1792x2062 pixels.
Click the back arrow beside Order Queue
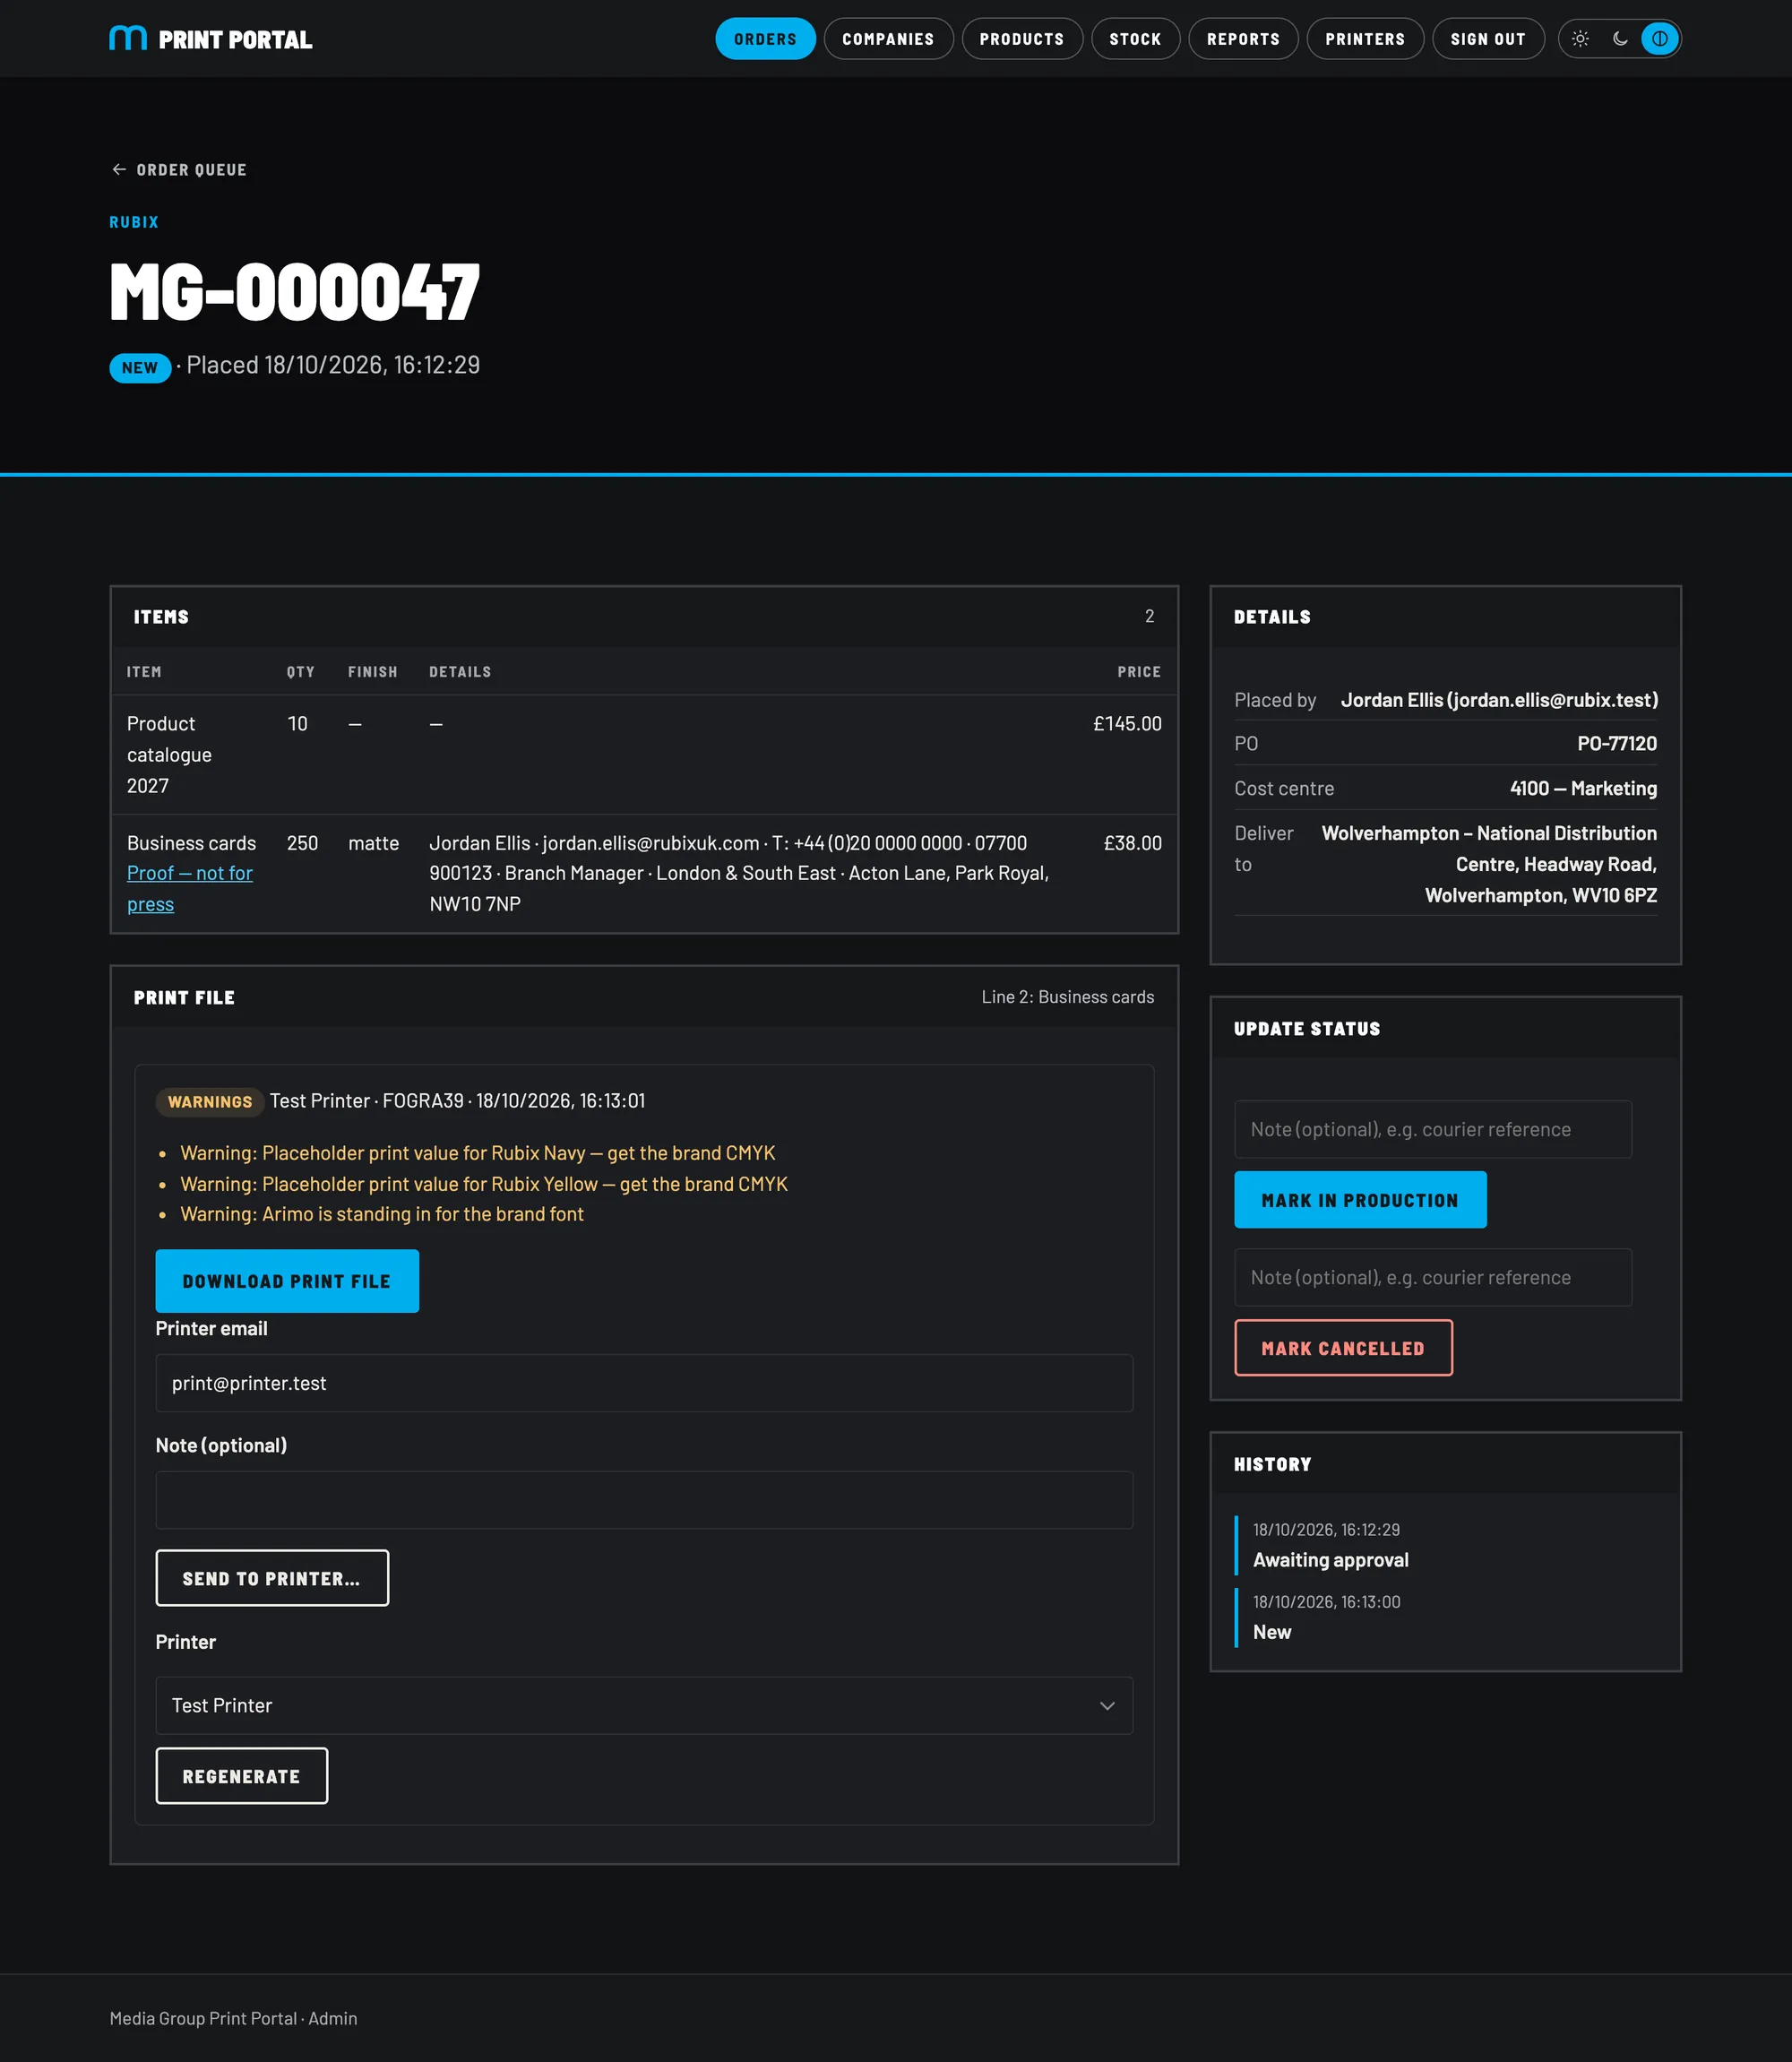(119, 170)
